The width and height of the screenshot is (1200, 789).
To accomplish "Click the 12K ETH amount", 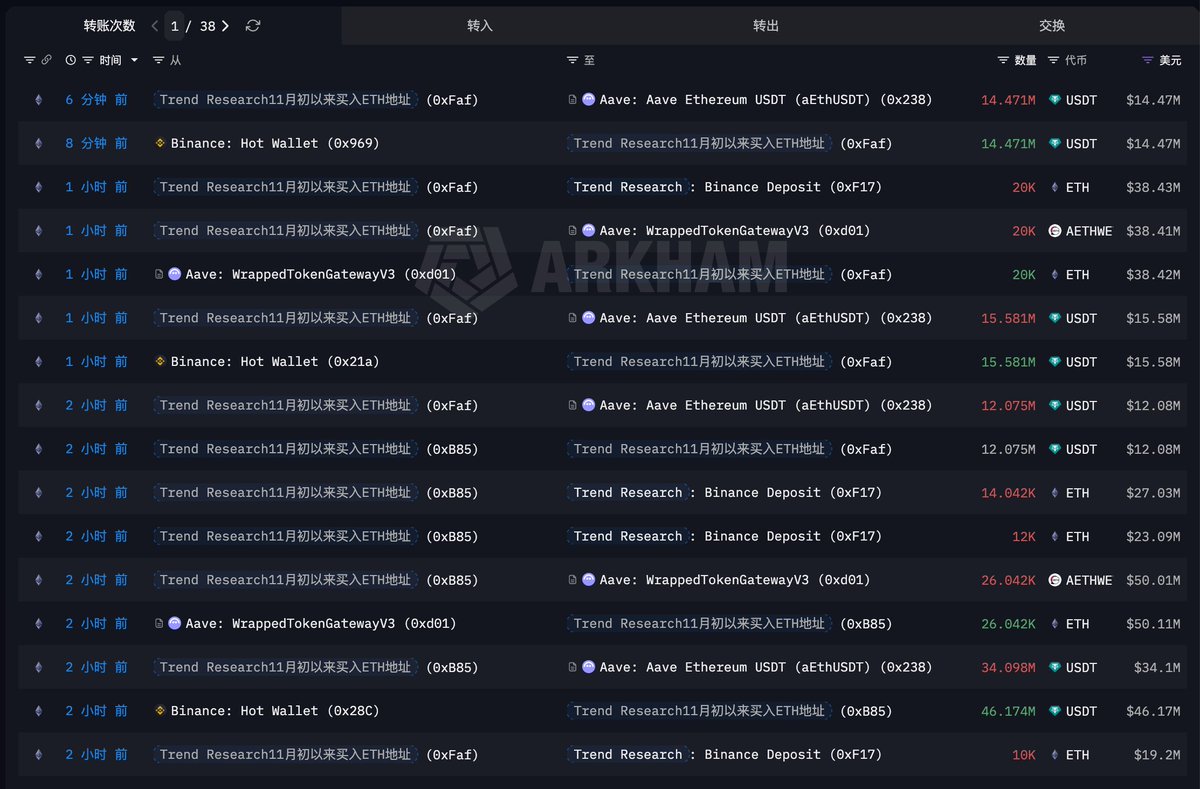I will (x=1023, y=536).
